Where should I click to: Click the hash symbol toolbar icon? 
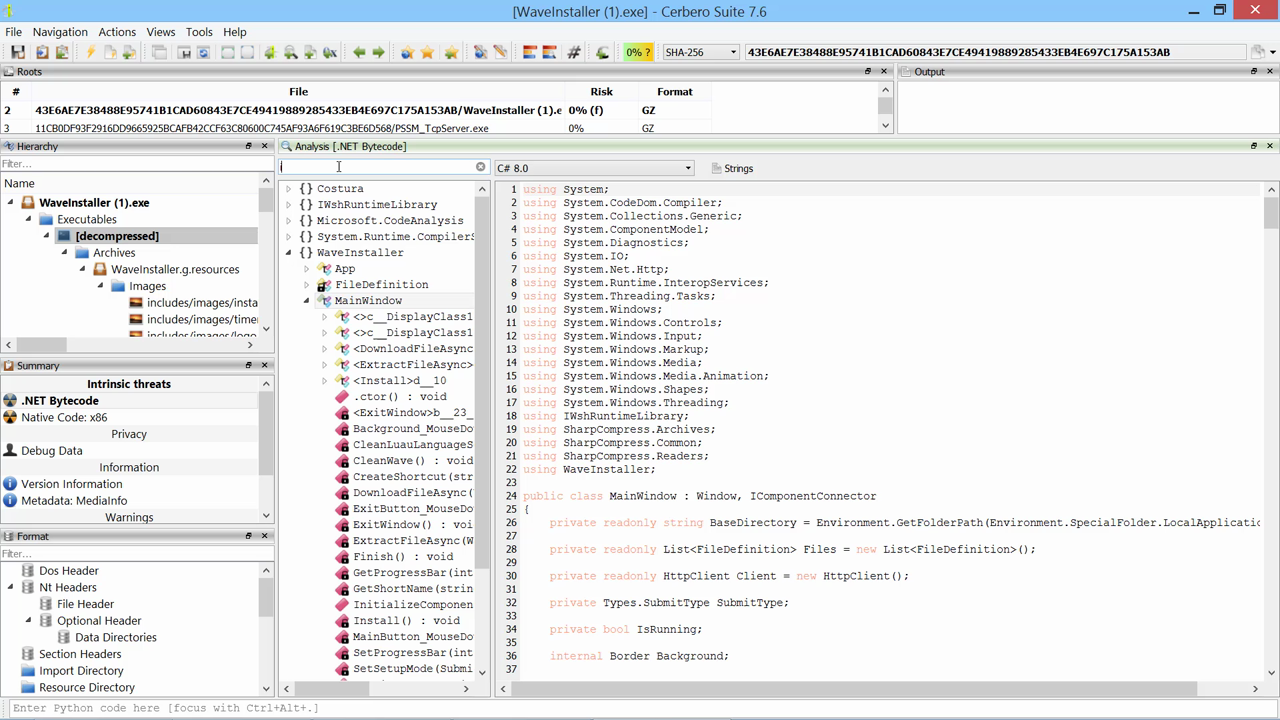[574, 52]
